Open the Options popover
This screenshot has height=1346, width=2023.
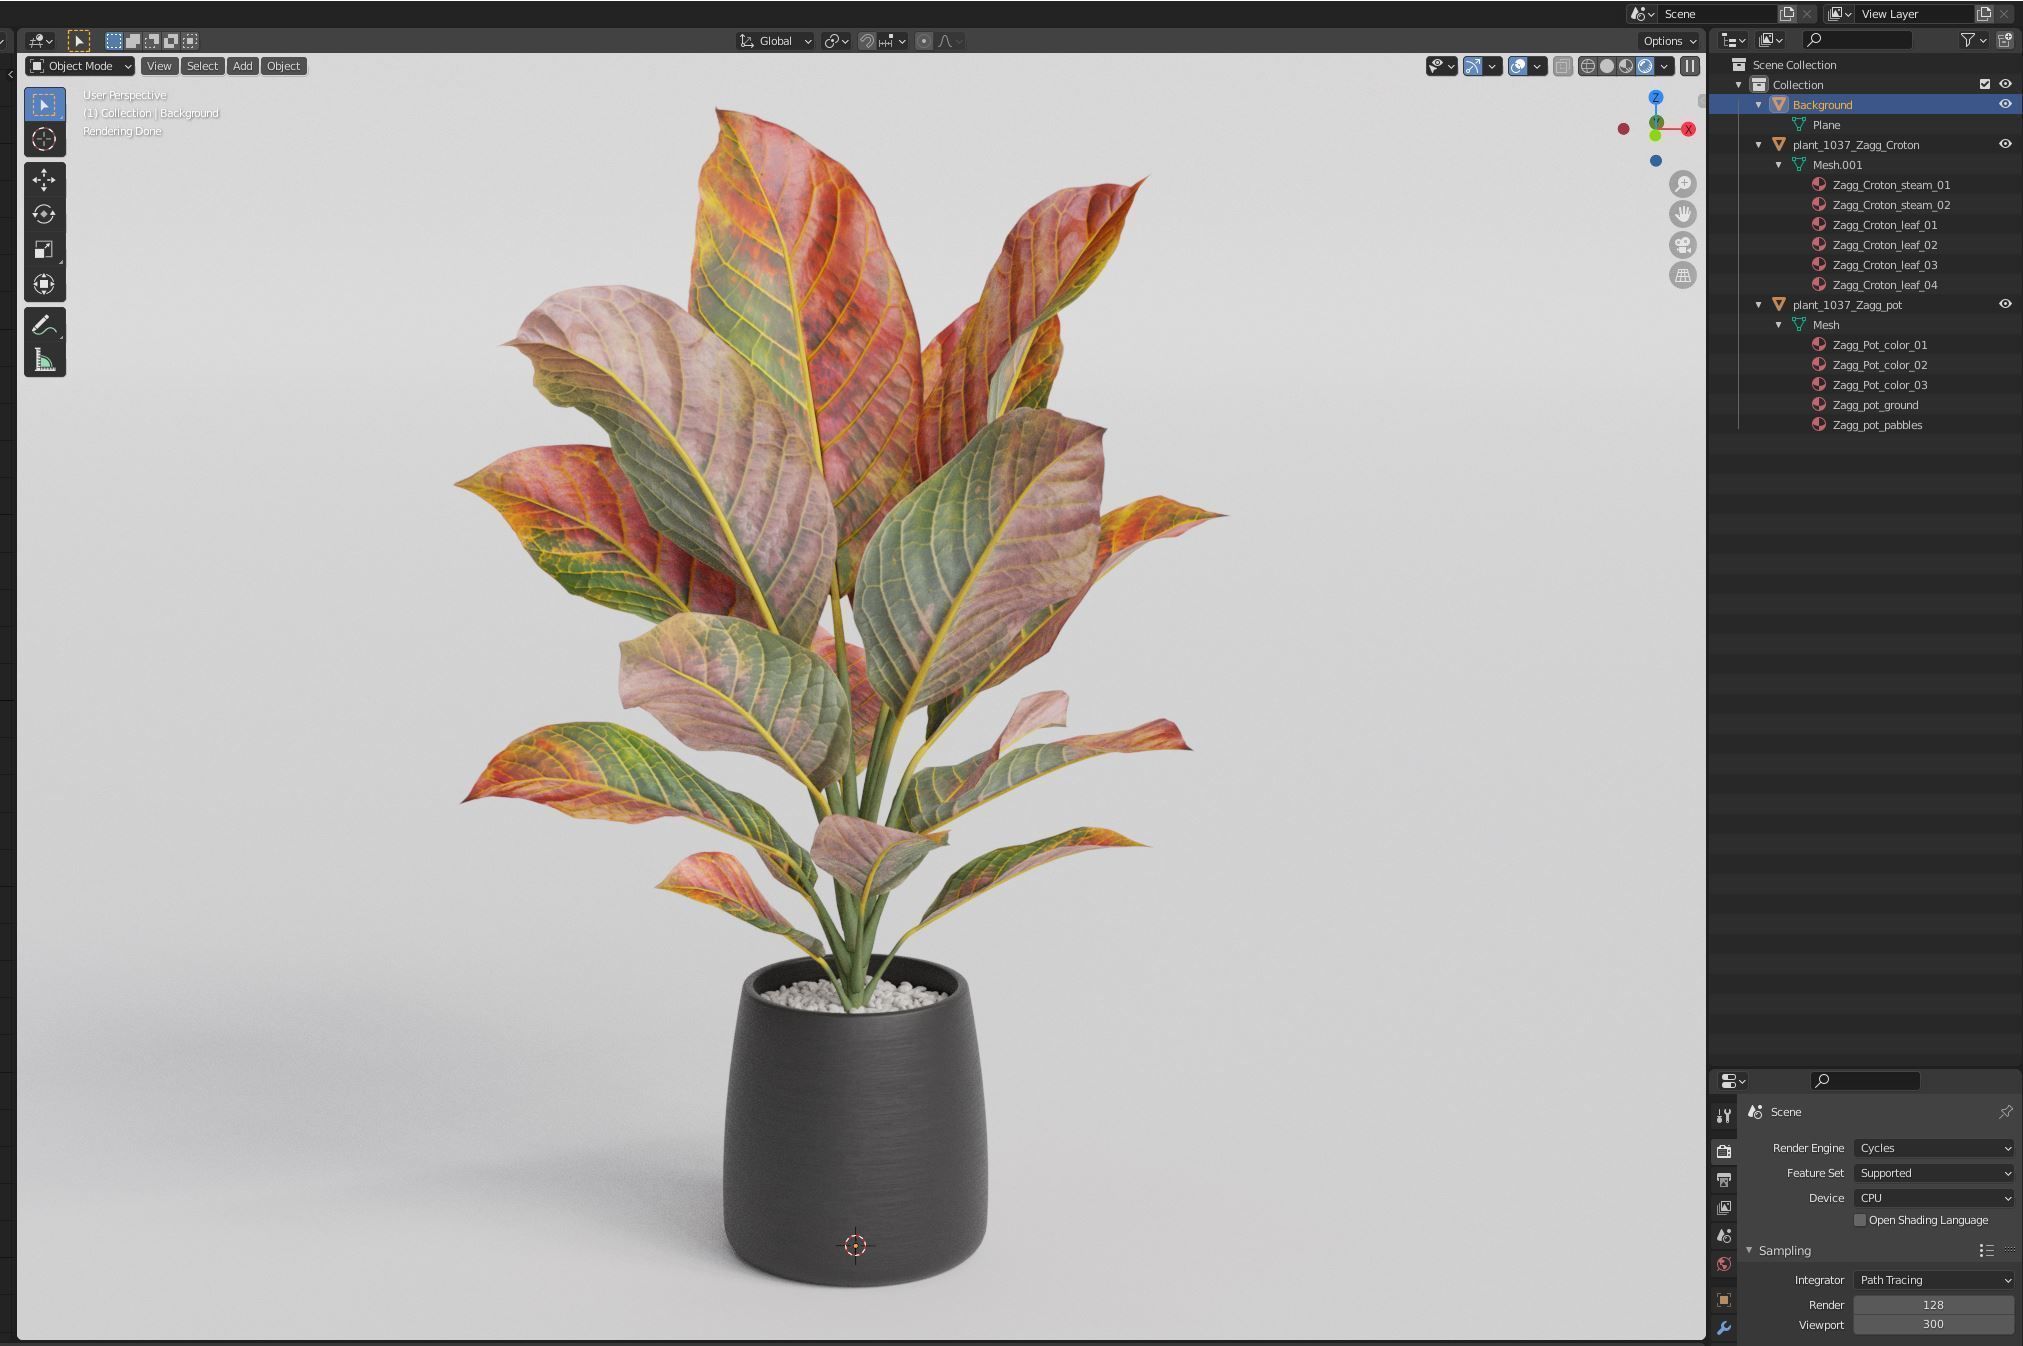[1669, 41]
